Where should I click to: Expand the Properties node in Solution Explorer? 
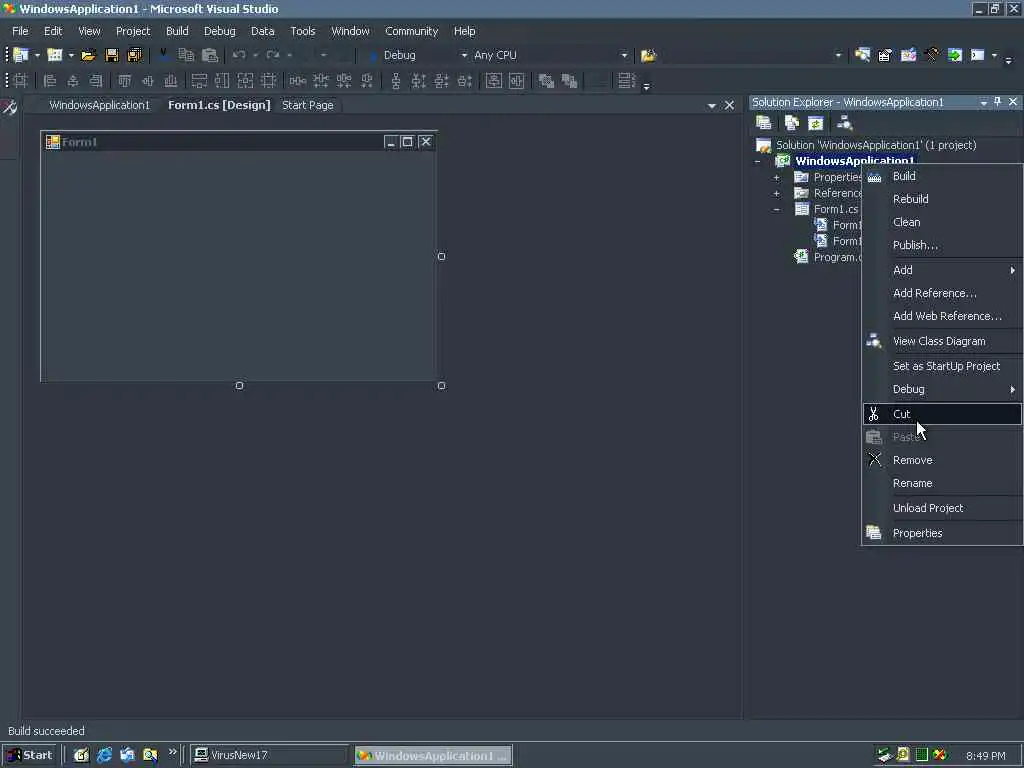[x=776, y=178]
